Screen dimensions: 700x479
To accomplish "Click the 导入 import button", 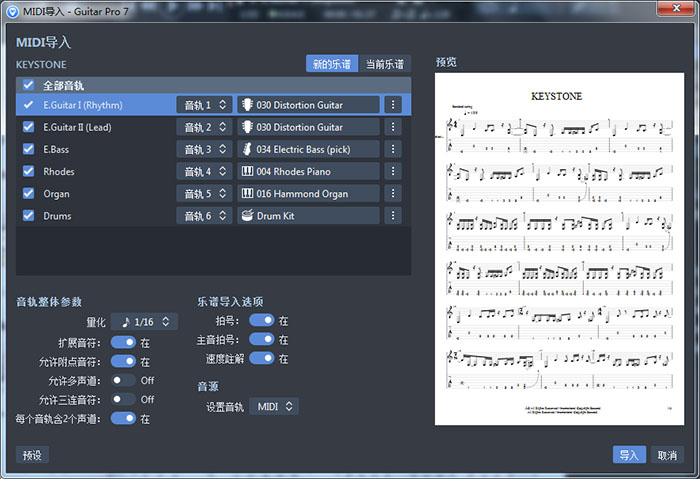I will (629, 455).
